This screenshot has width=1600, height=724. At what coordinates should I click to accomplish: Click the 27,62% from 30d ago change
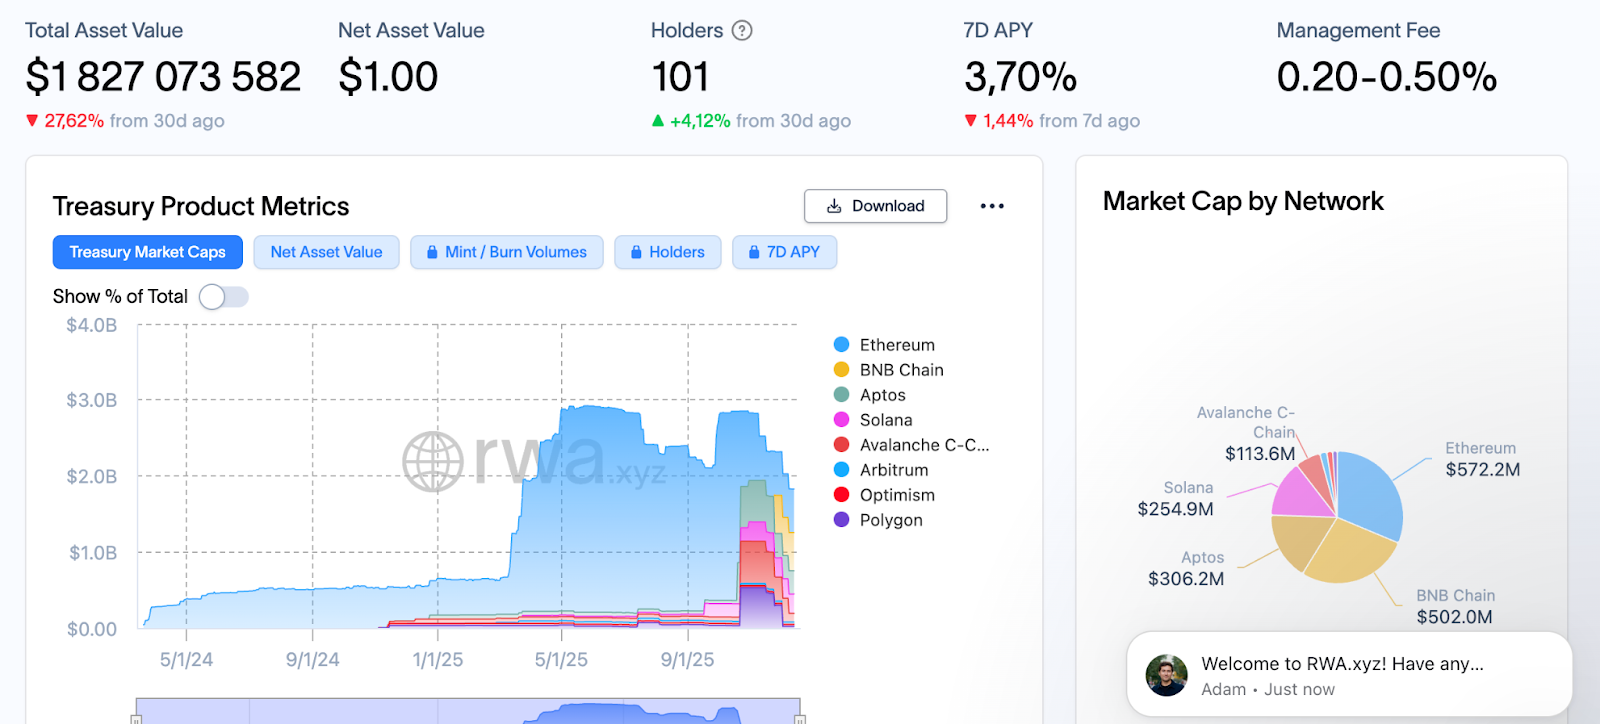125,121
